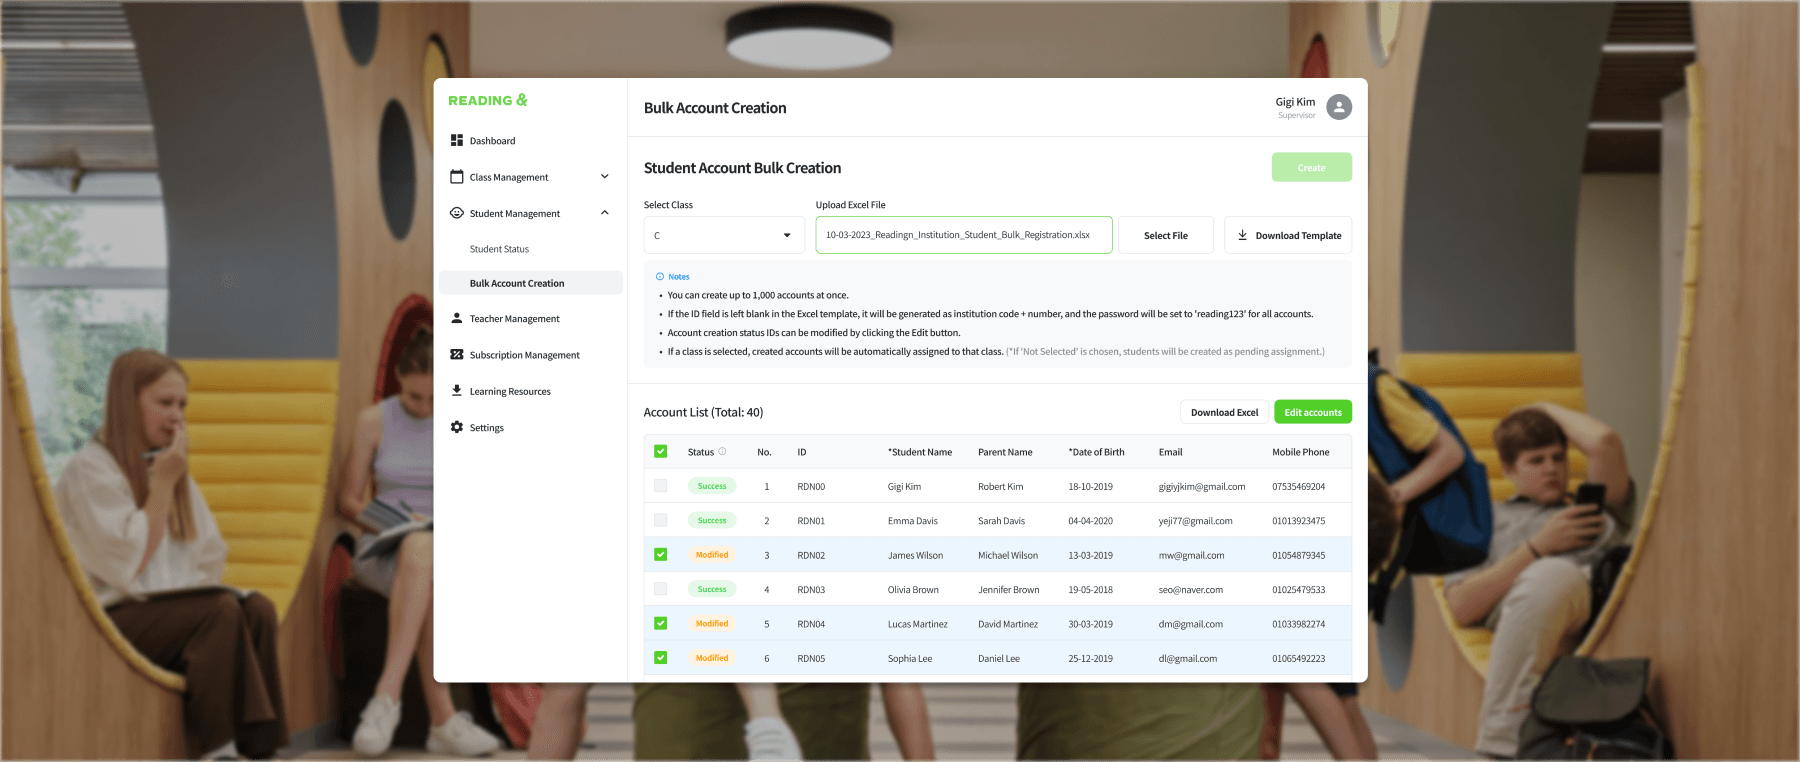Click the Subscription Management ticket icon

pos(457,355)
